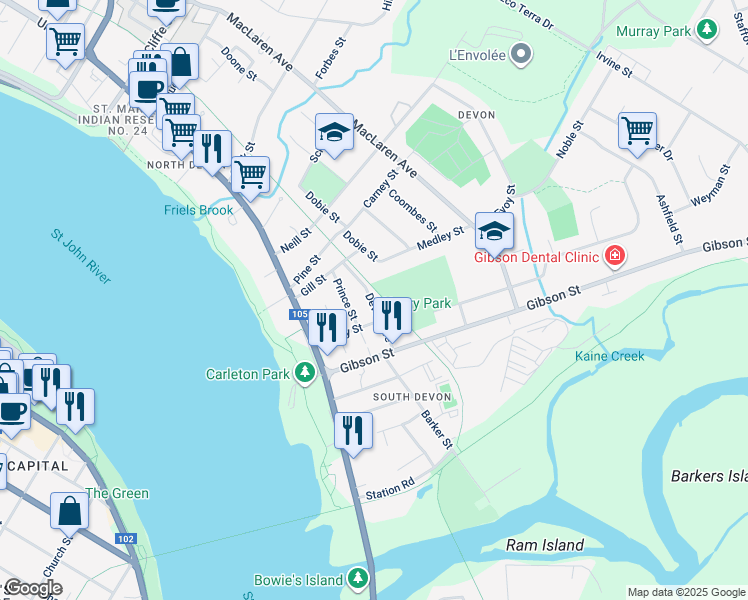This screenshot has width=748, height=600.
Task: Select the coffee cup marker near The Green
Action: click(12, 413)
